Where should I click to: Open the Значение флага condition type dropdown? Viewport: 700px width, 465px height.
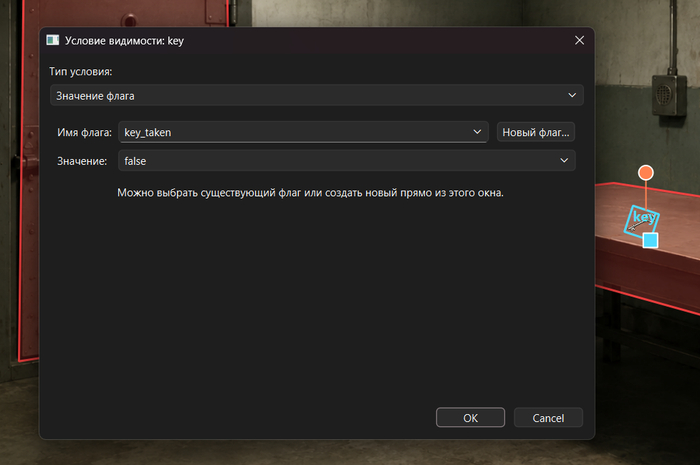click(317, 95)
